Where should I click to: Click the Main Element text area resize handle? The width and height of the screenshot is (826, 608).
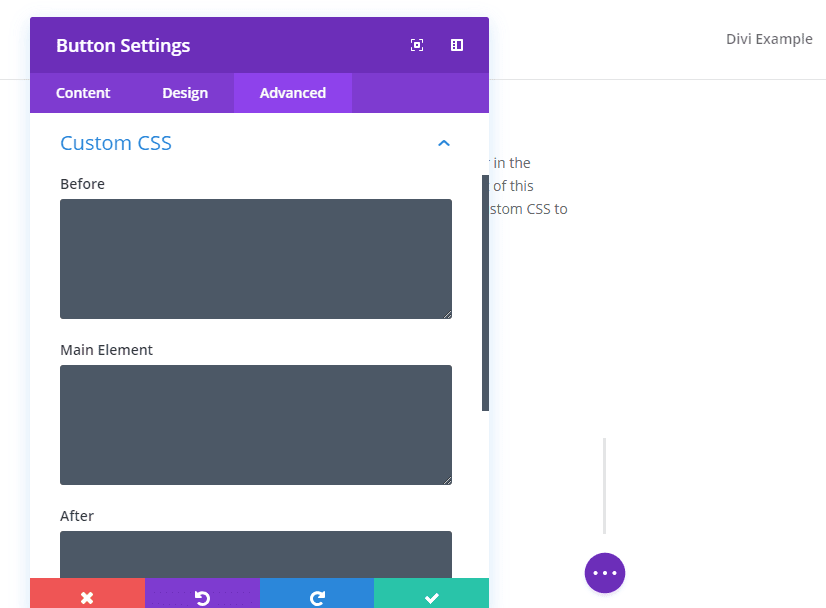pyautogui.click(x=447, y=480)
